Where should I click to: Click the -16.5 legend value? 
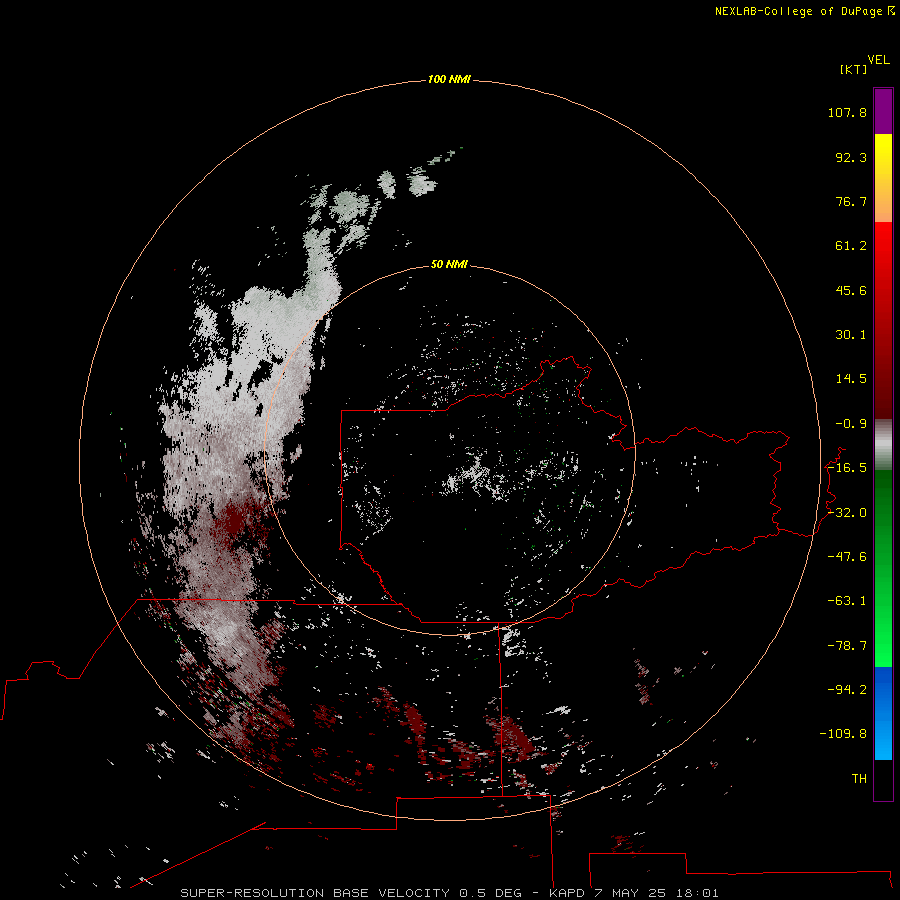tap(847, 468)
